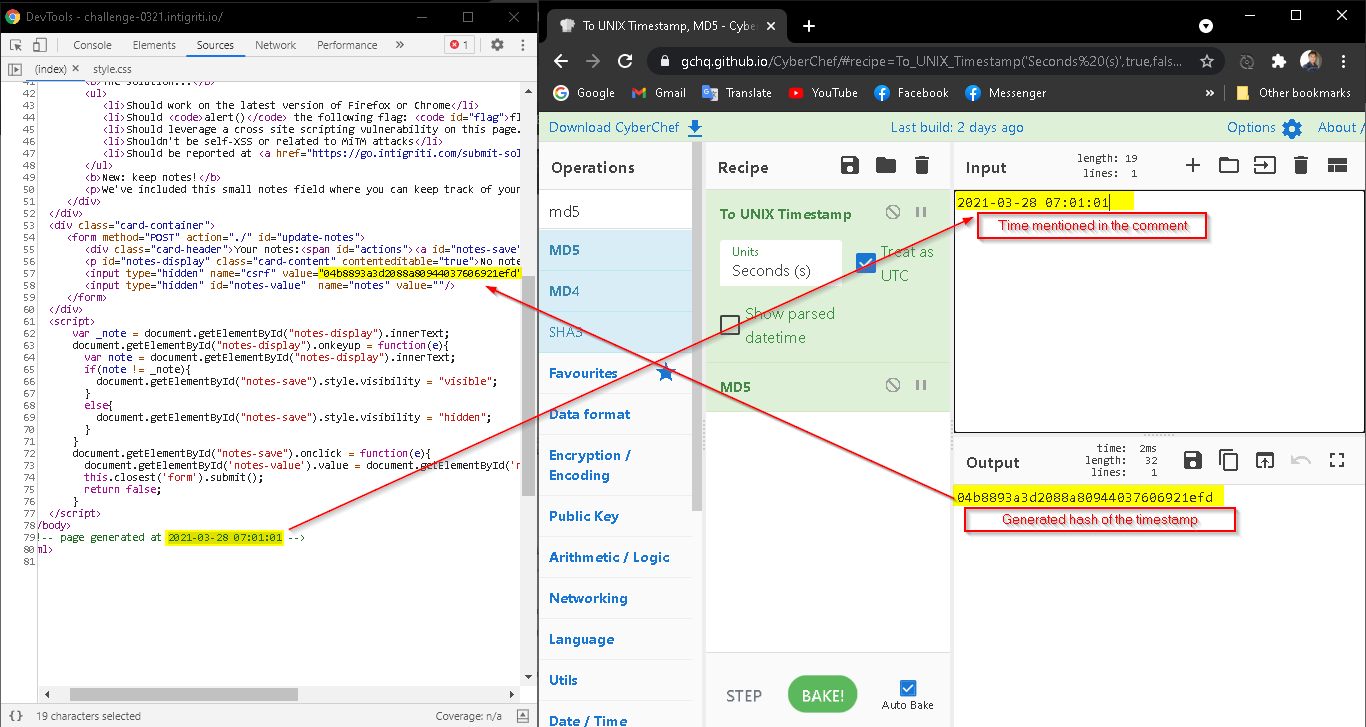The width and height of the screenshot is (1366, 727).
Task: Add a new input tab
Action: tap(1192, 166)
